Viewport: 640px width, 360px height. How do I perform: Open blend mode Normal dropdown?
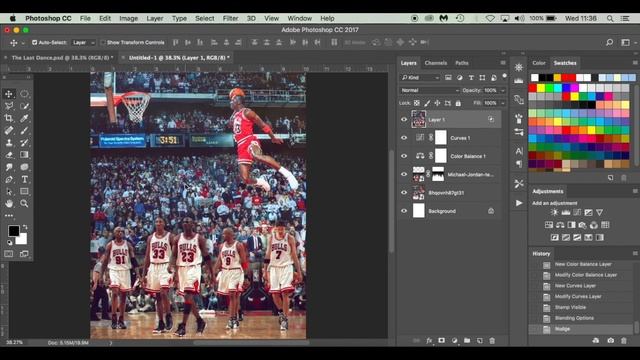tap(429, 90)
